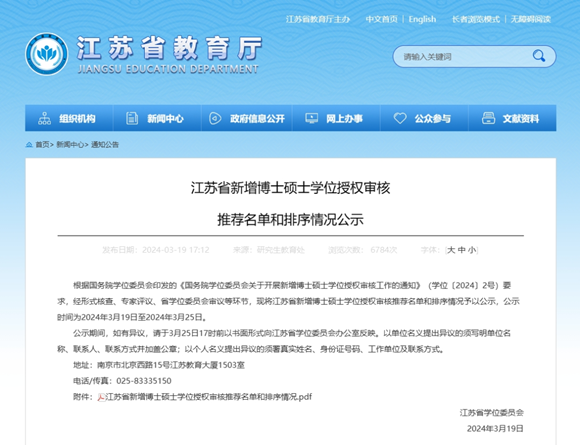
Task: Click the phone number 025-83335150
Action: tap(144, 381)
